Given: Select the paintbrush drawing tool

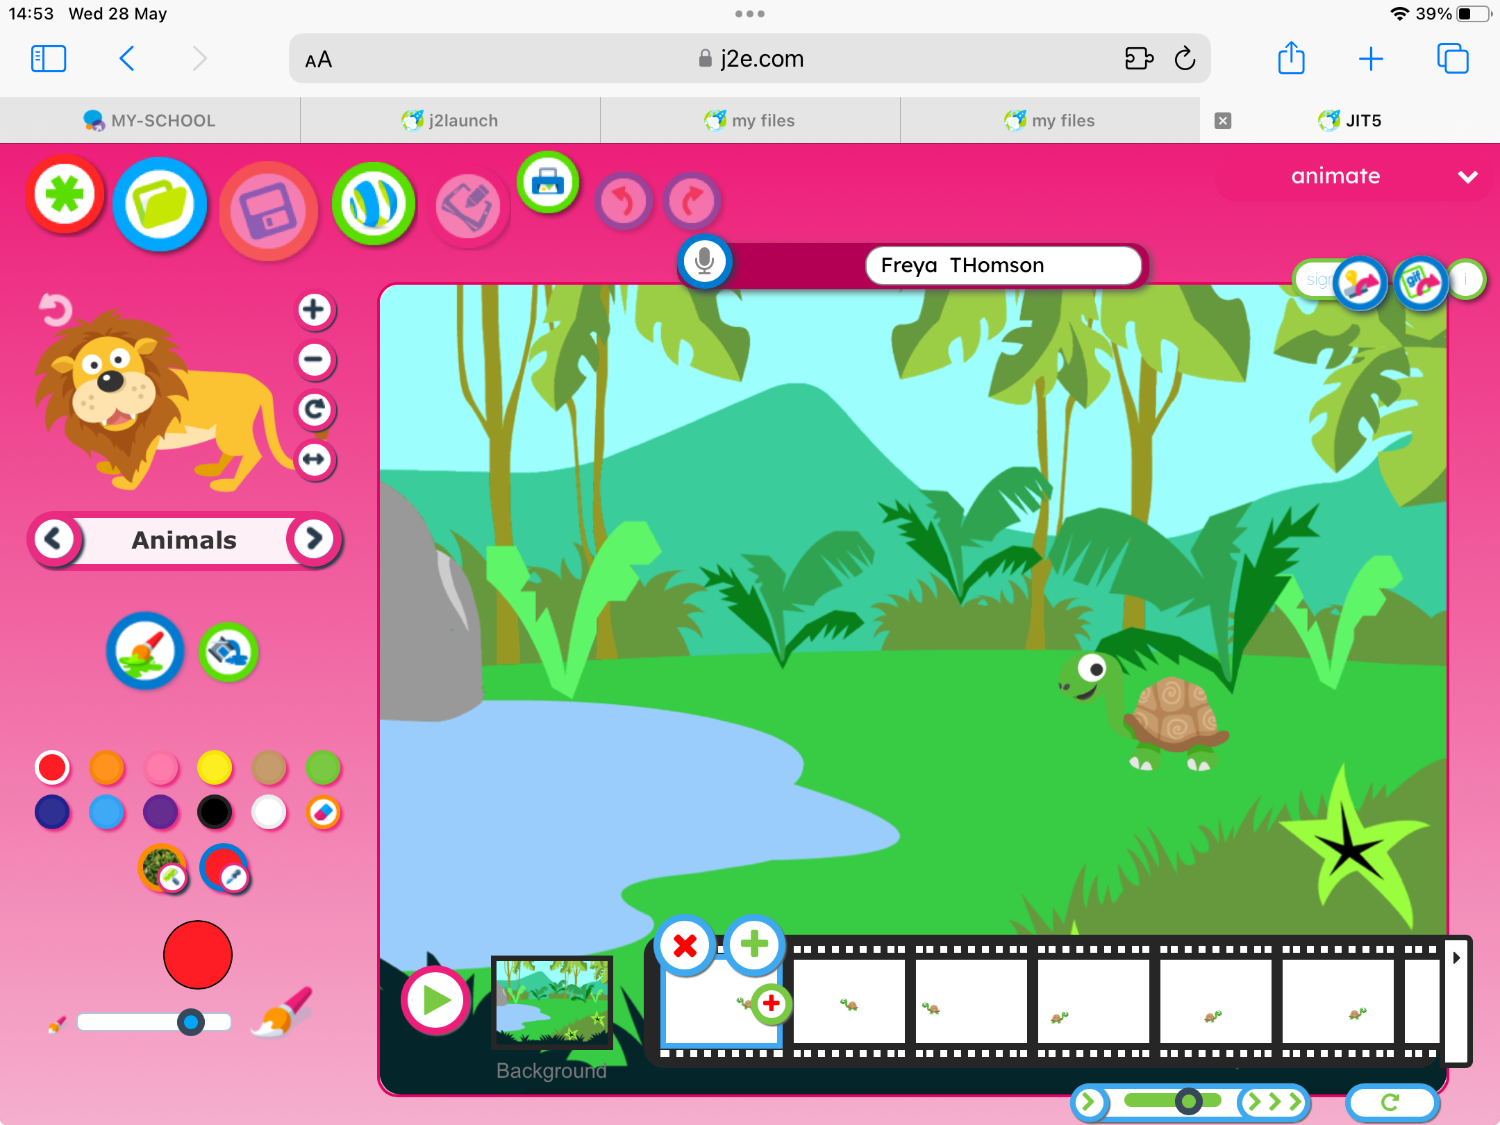Looking at the screenshot, I should (145, 652).
